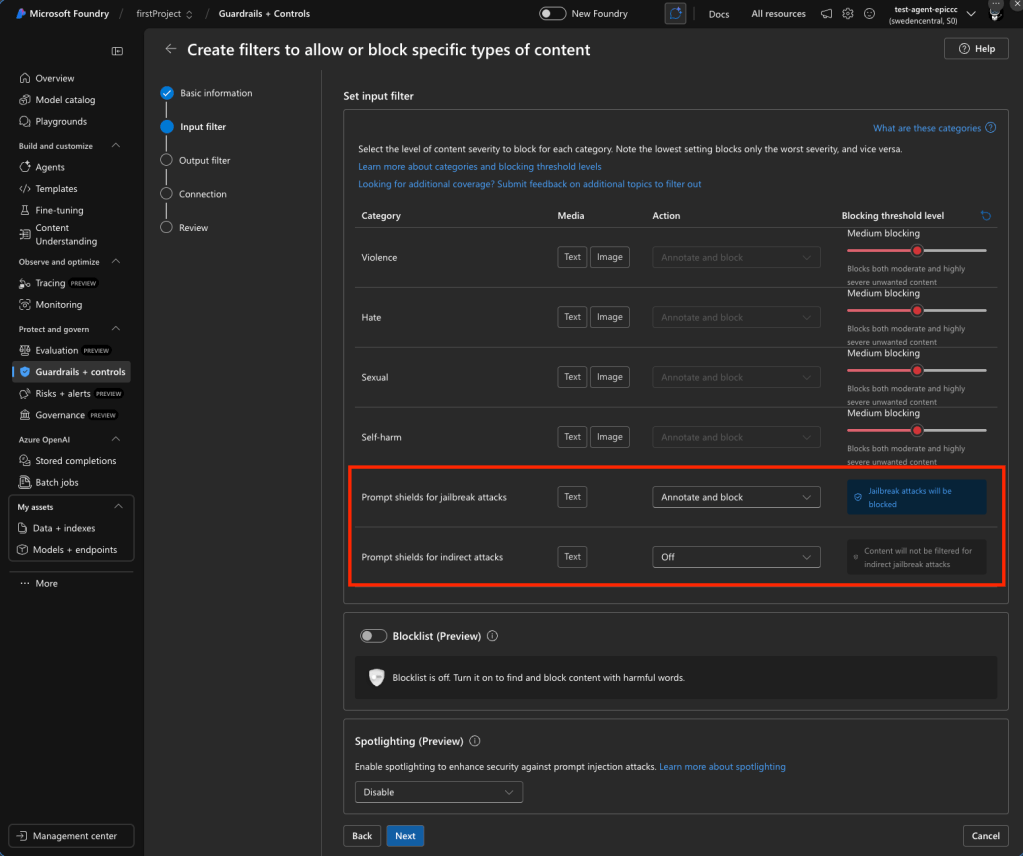Click the Next button
The height and width of the screenshot is (856, 1023).
[x=405, y=836]
